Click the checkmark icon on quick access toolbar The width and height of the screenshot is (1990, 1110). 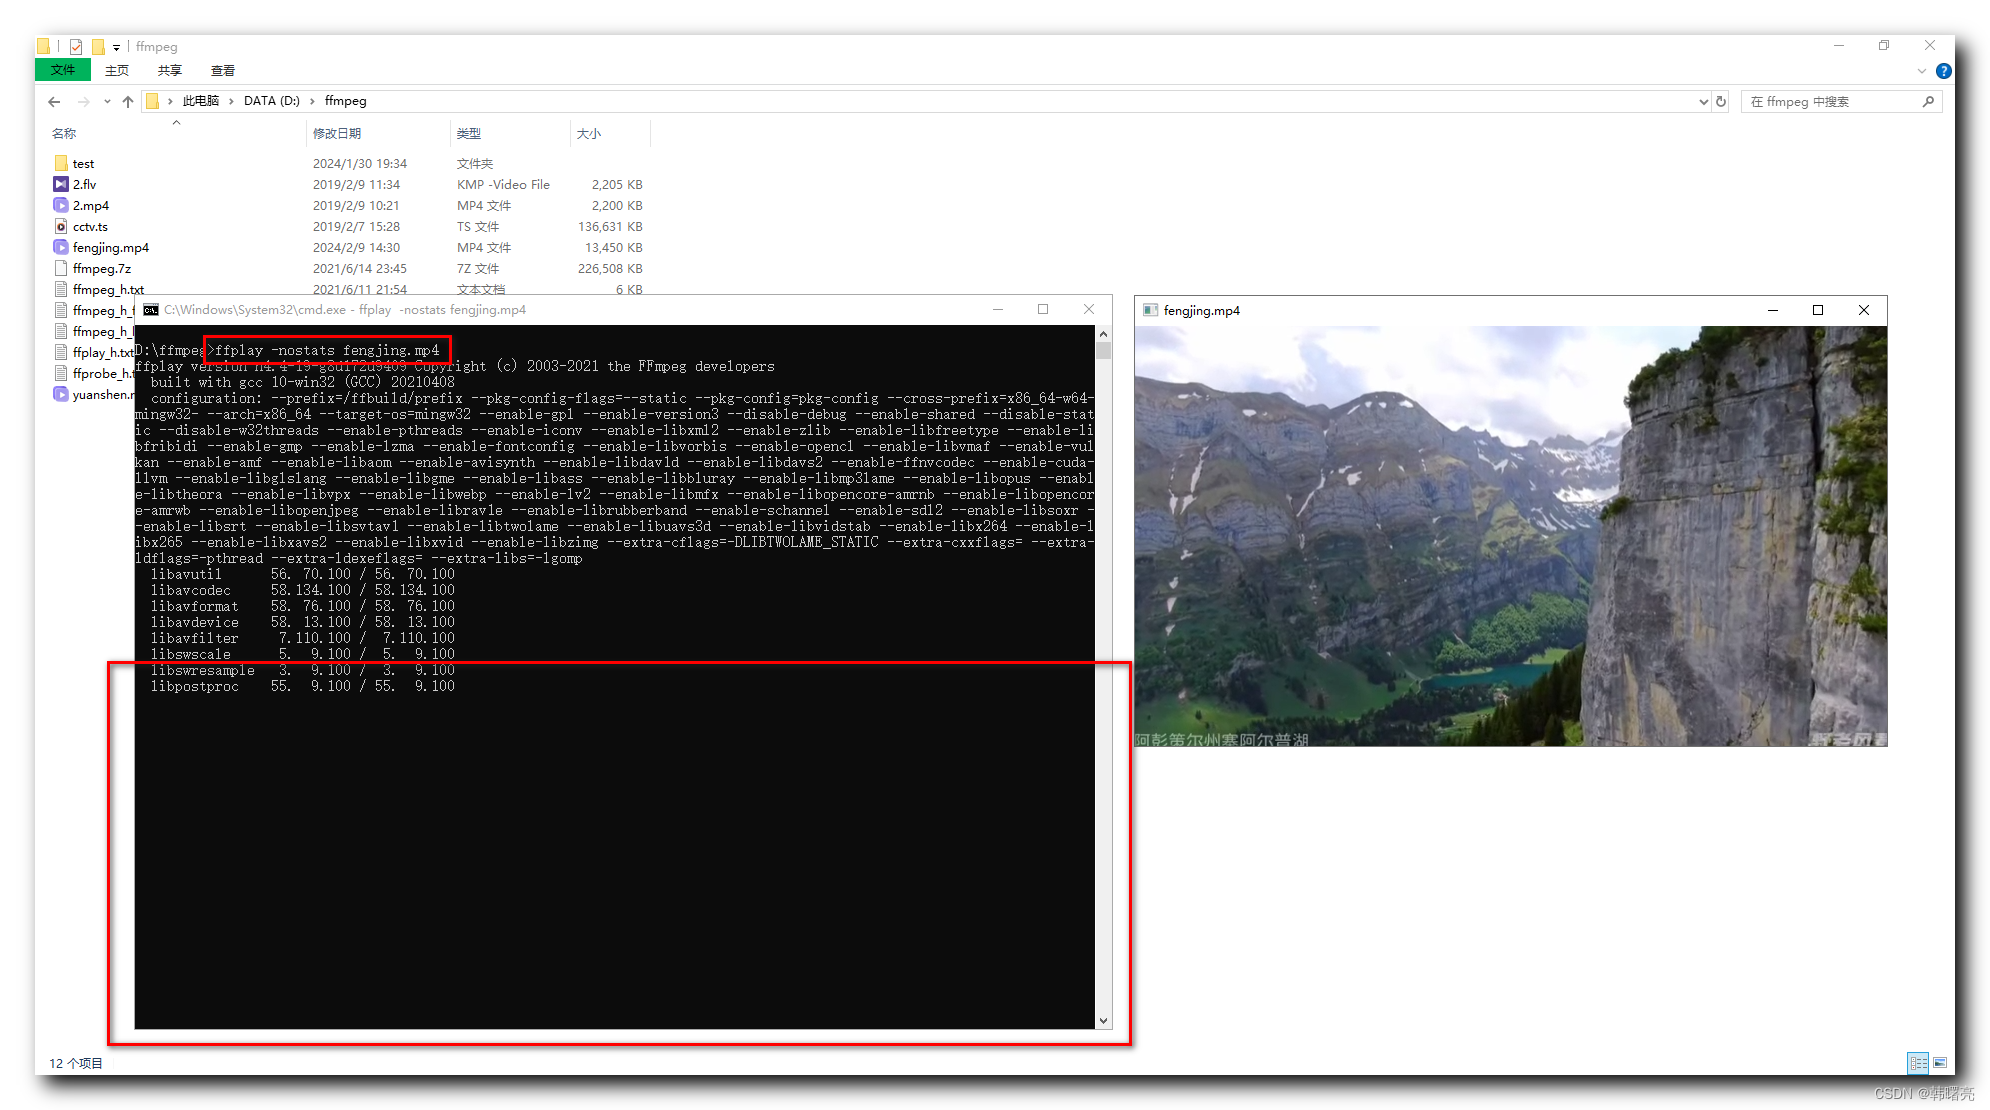tap(75, 46)
